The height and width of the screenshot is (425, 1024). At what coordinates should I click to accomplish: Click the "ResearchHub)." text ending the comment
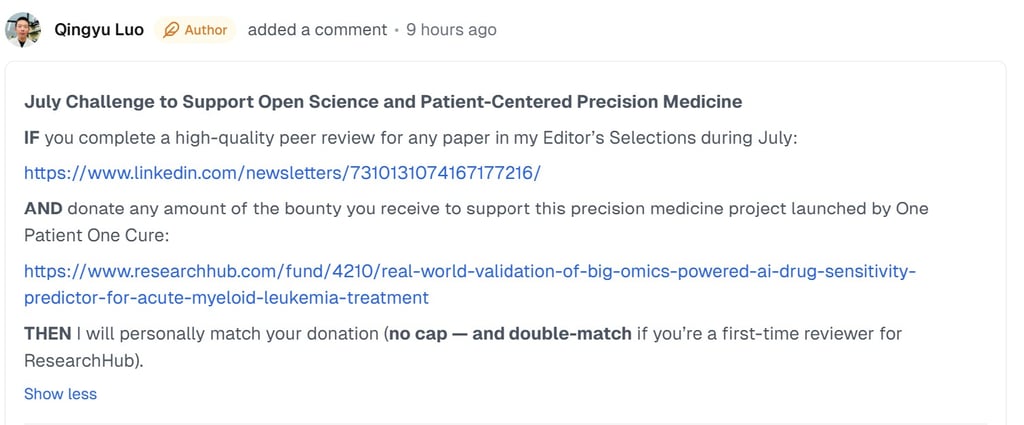84,358
